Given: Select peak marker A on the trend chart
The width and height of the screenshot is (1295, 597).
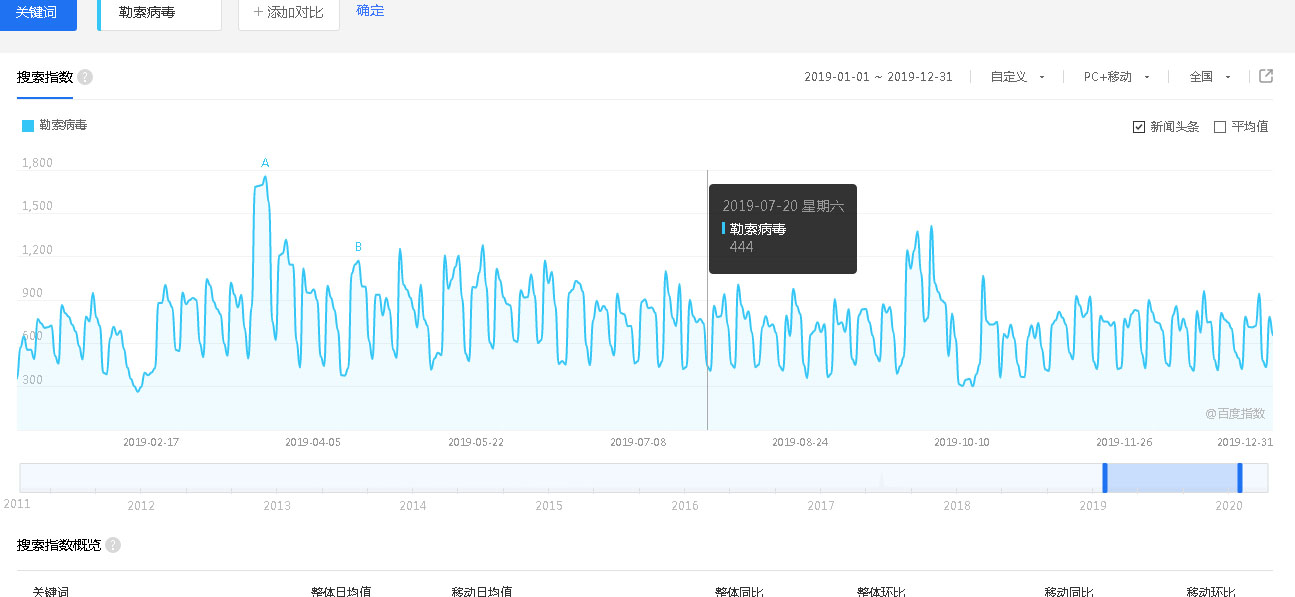Looking at the screenshot, I should 264,161.
